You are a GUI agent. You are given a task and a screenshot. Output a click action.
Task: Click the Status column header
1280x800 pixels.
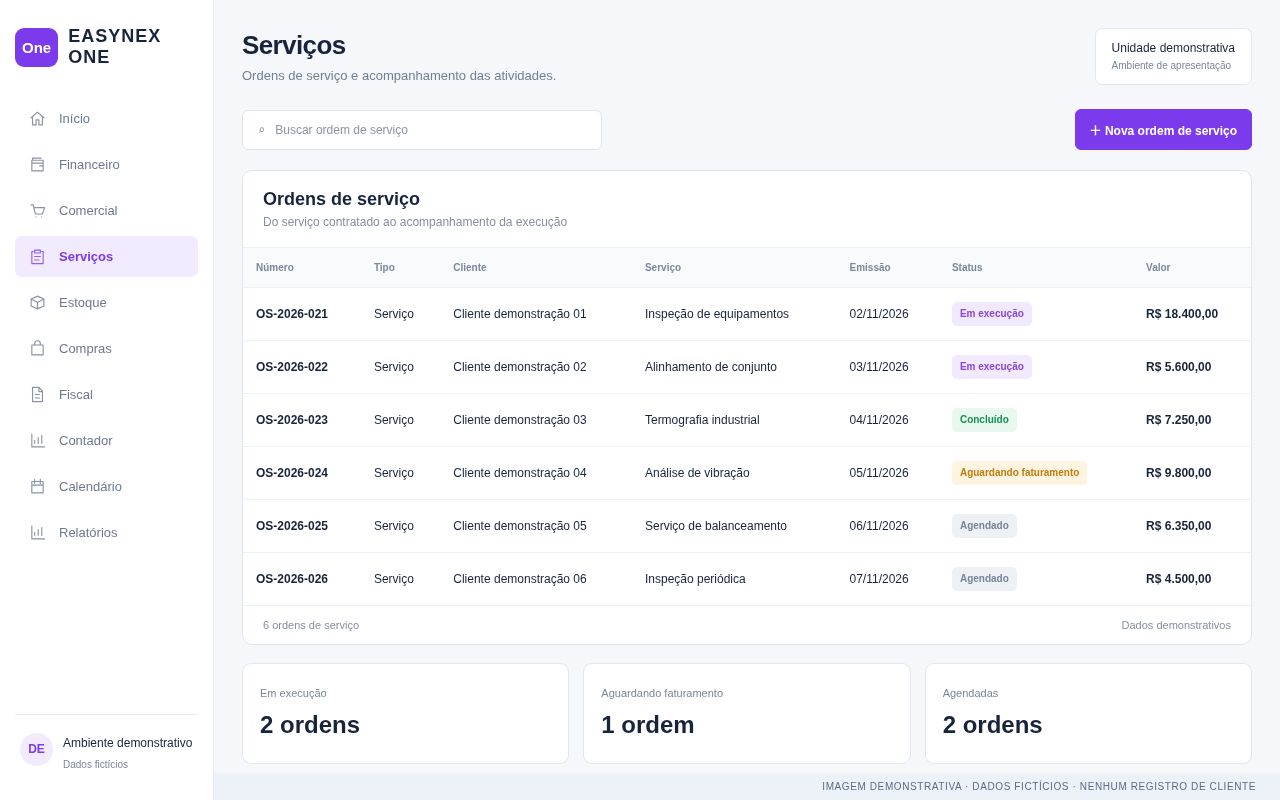967,268
